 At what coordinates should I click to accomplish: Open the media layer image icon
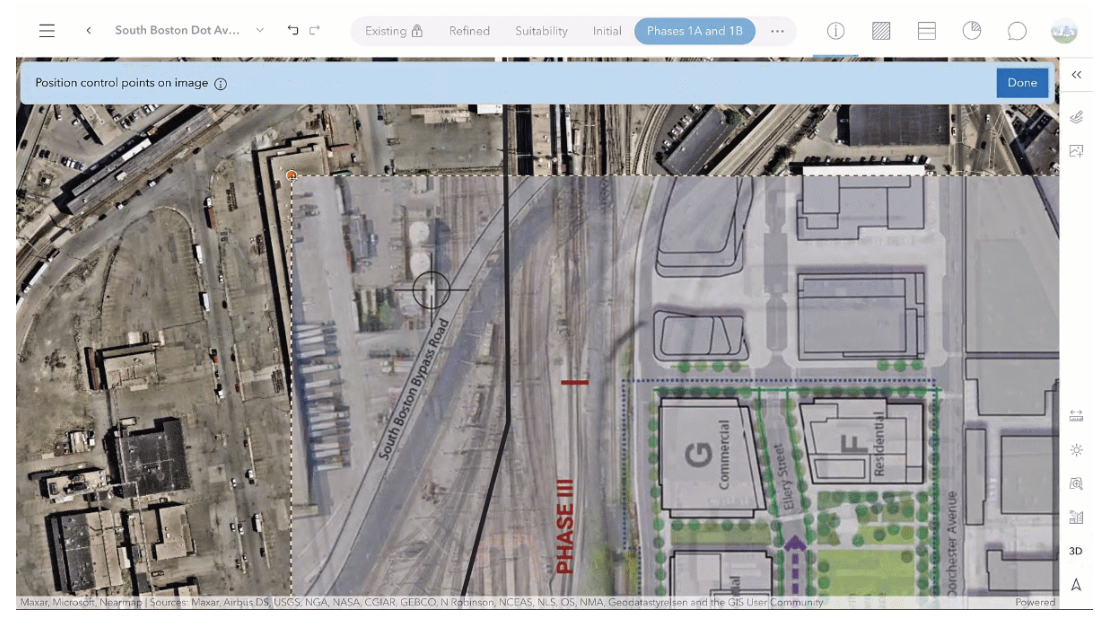tap(1078, 151)
